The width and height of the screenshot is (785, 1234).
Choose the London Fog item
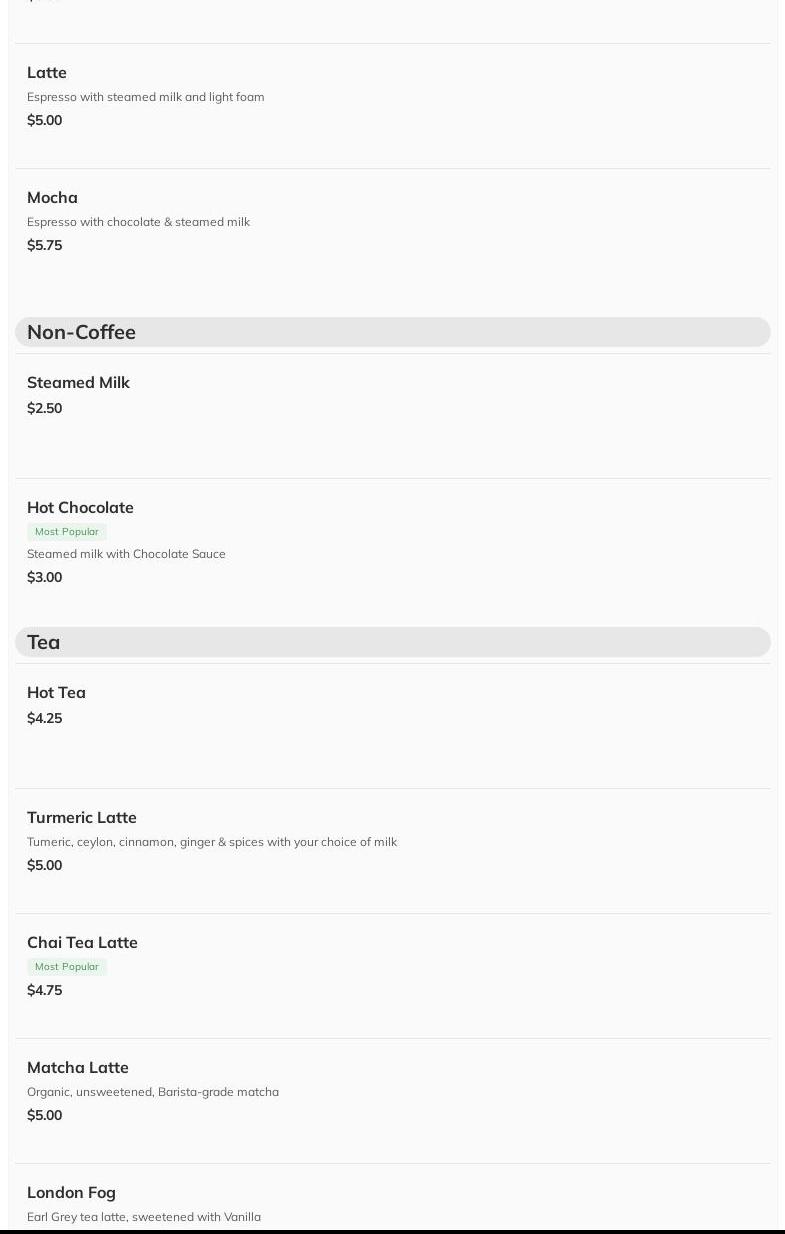click(x=71, y=1192)
